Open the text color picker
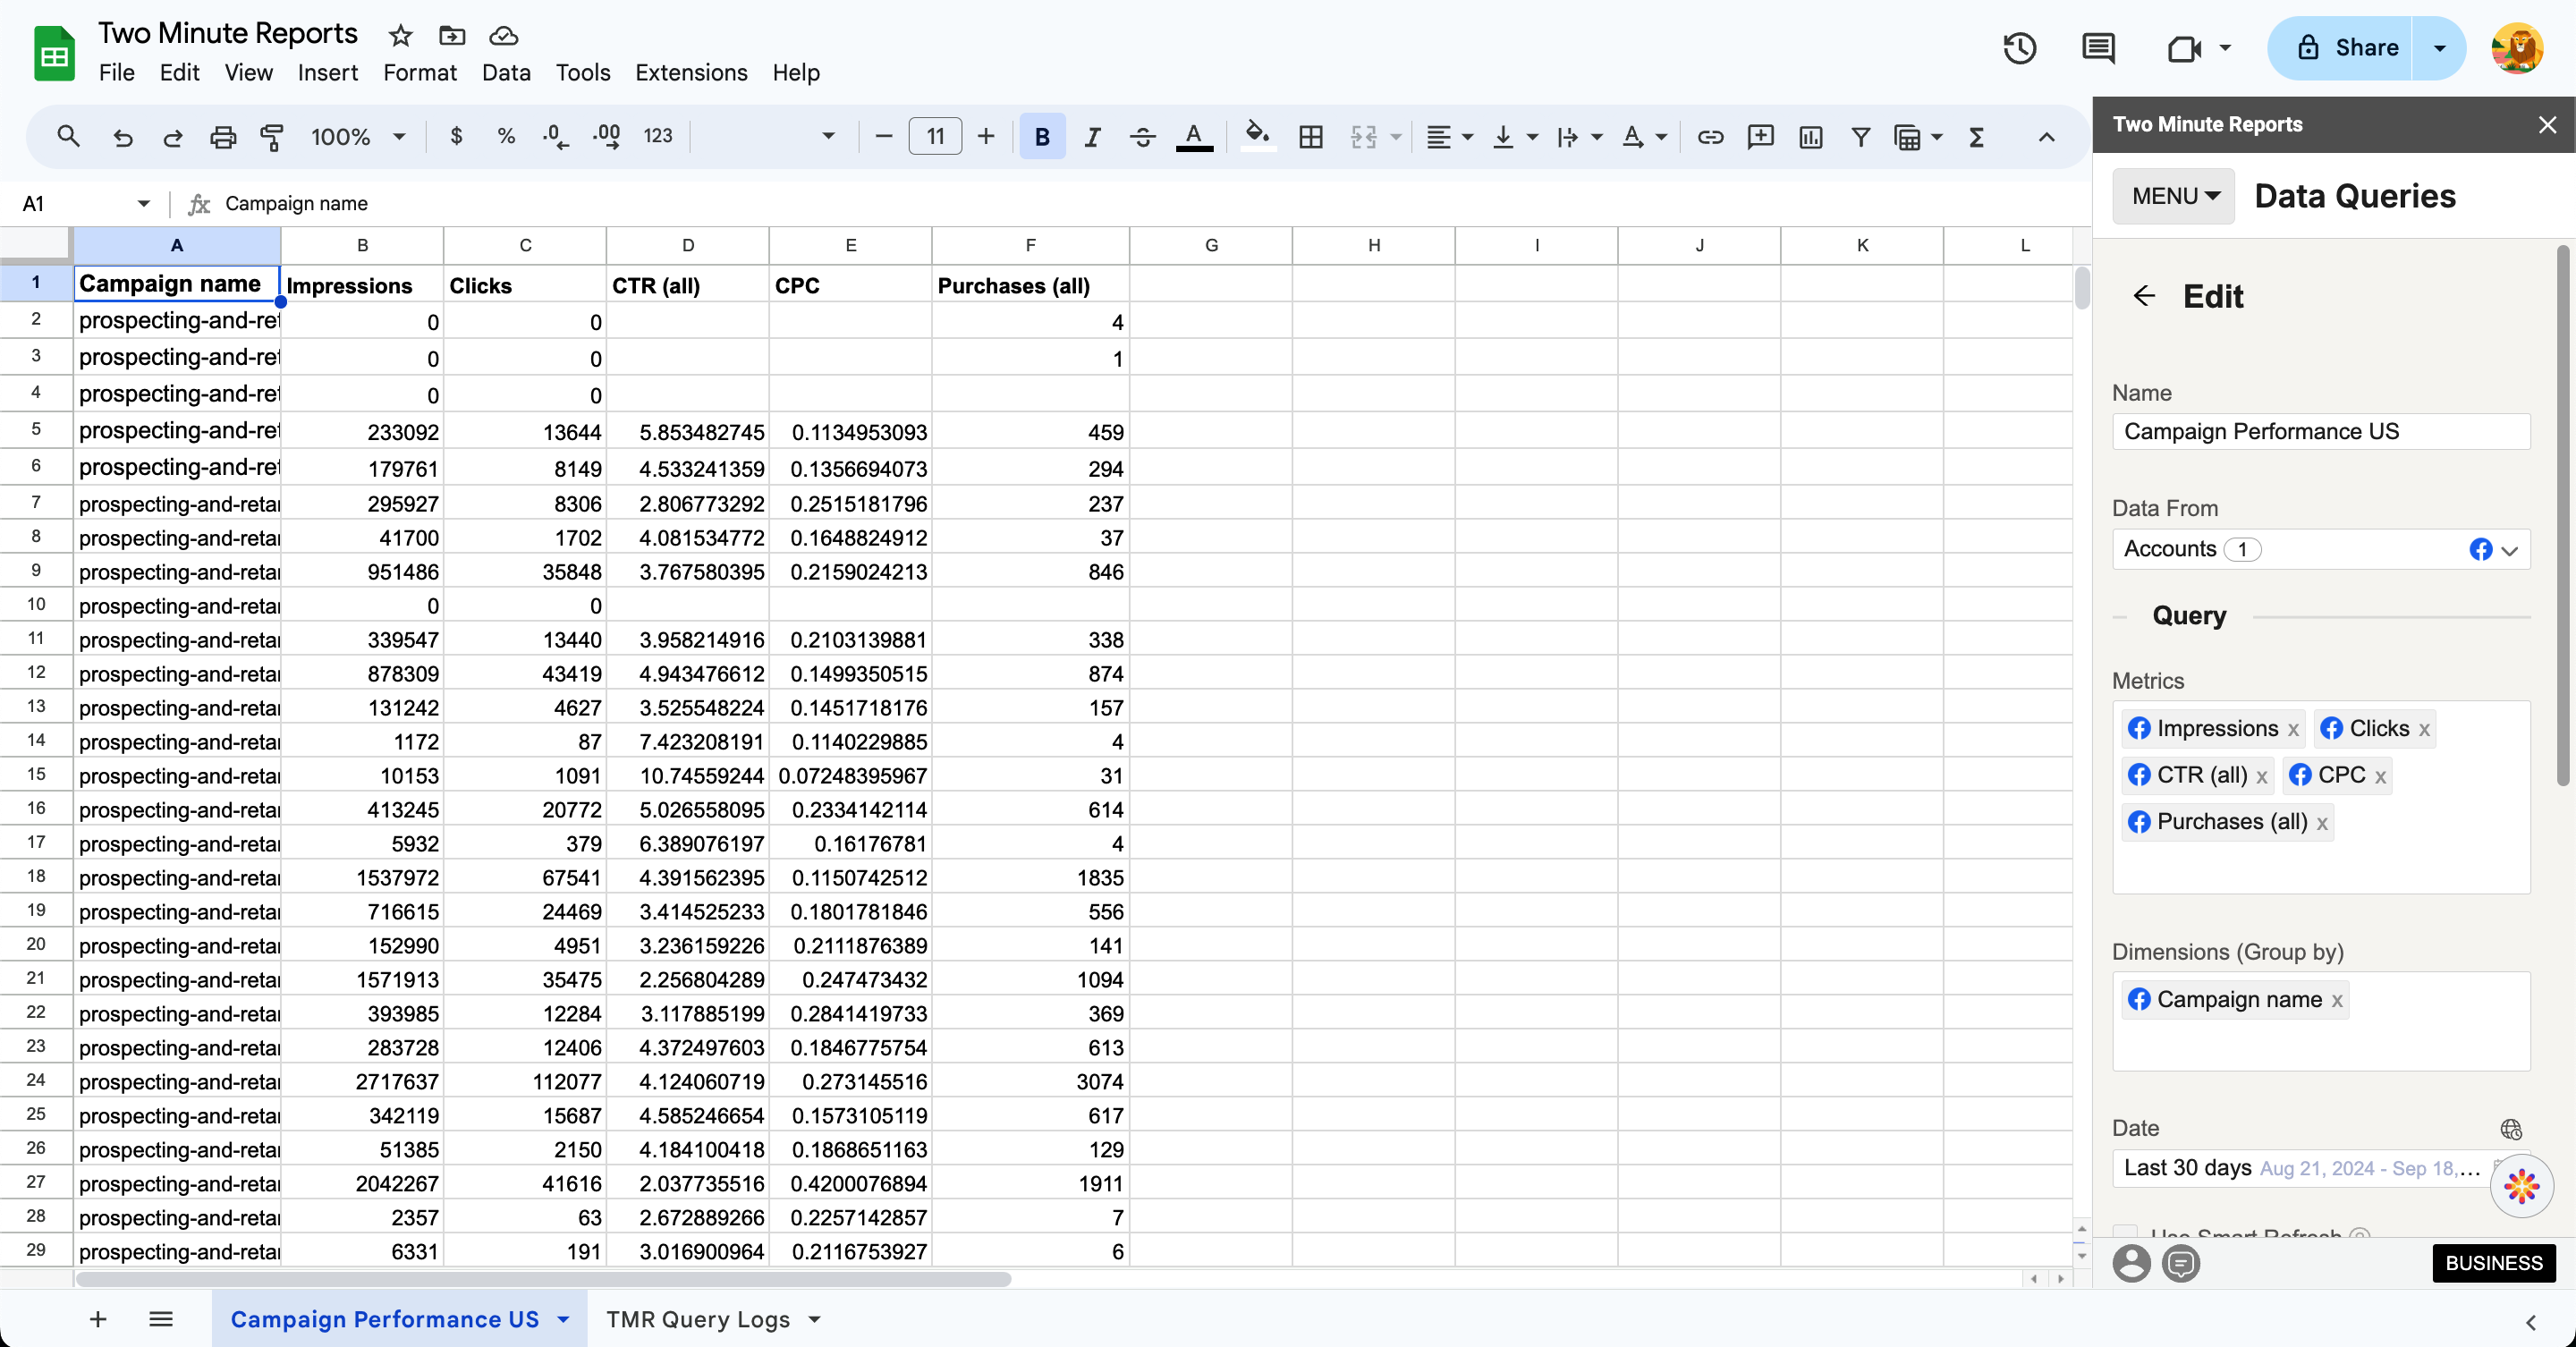Screen dimensions: 2576x1347 1194,136
